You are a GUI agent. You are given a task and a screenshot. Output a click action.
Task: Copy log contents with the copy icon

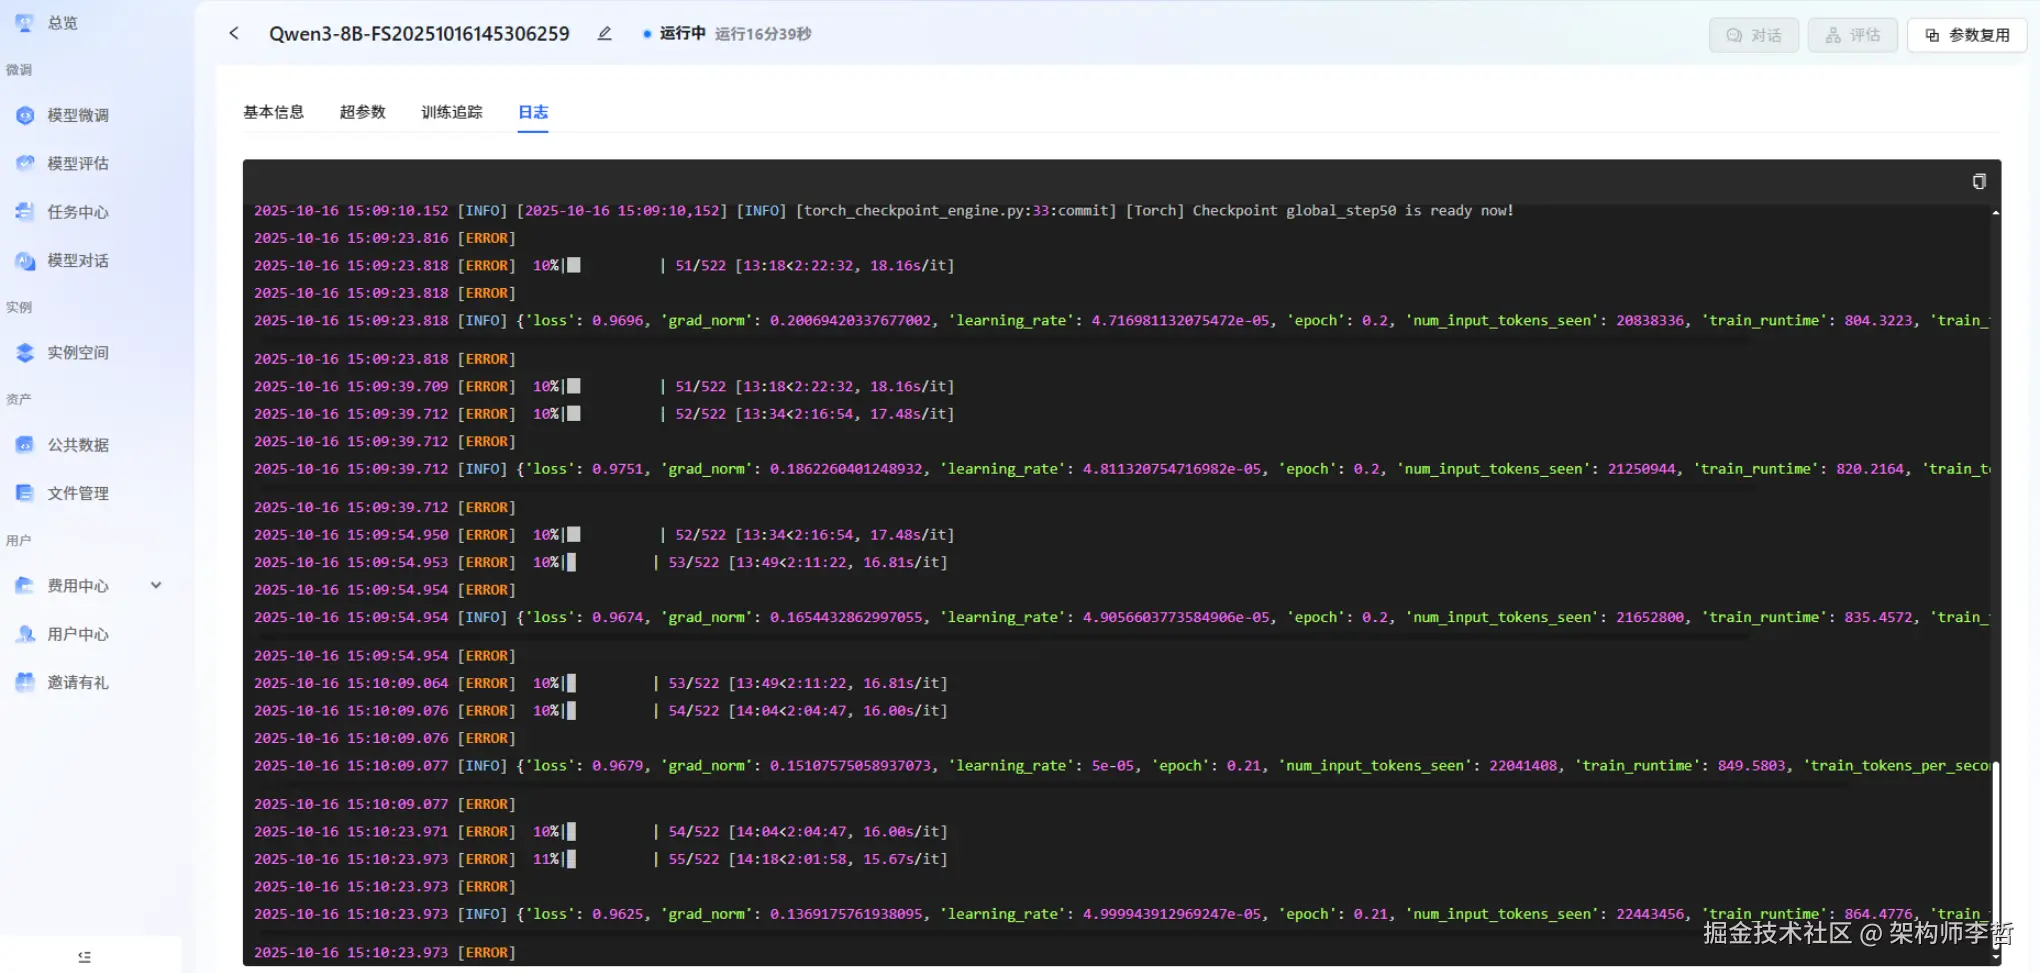tap(1978, 181)
